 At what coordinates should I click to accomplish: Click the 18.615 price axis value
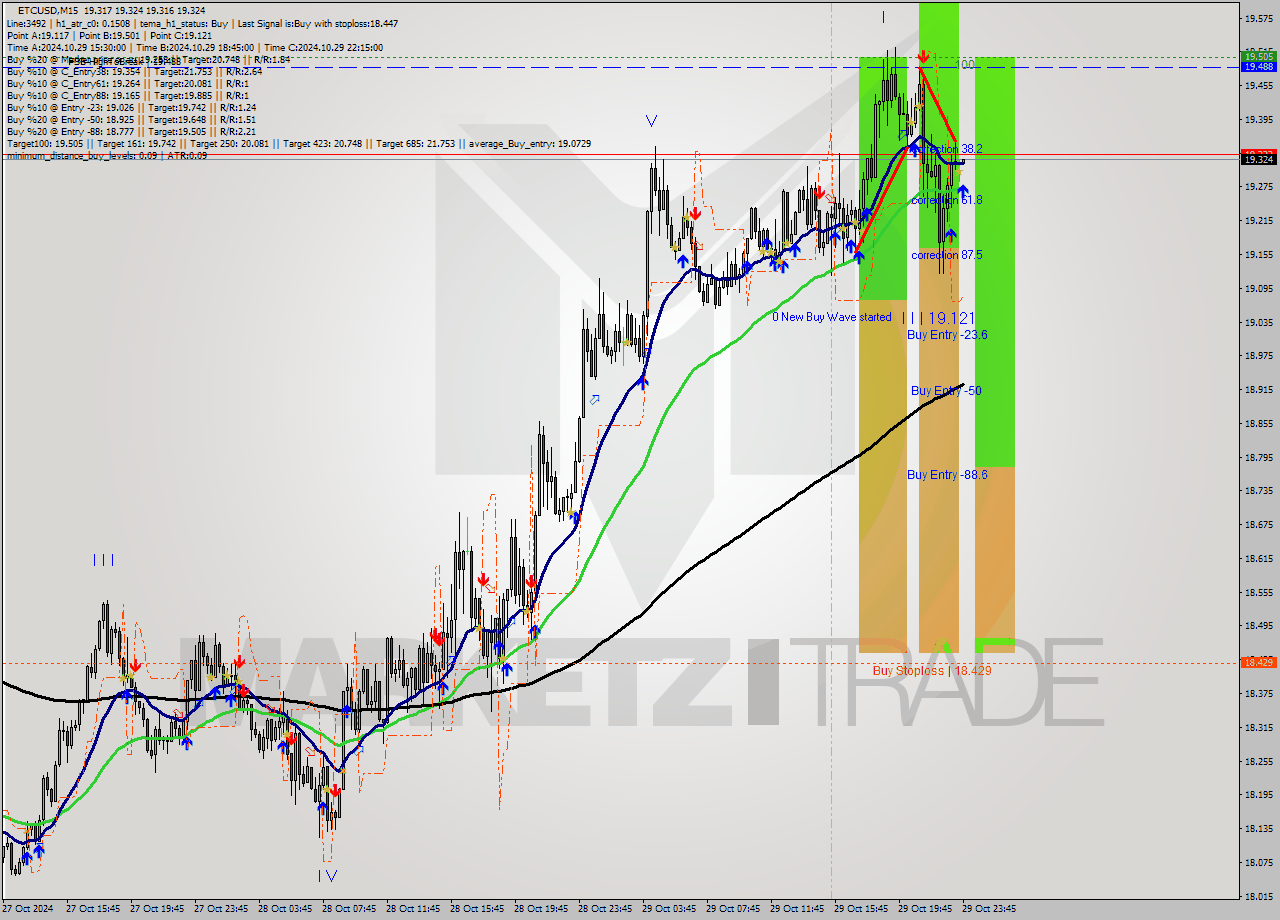[1259, 558]
